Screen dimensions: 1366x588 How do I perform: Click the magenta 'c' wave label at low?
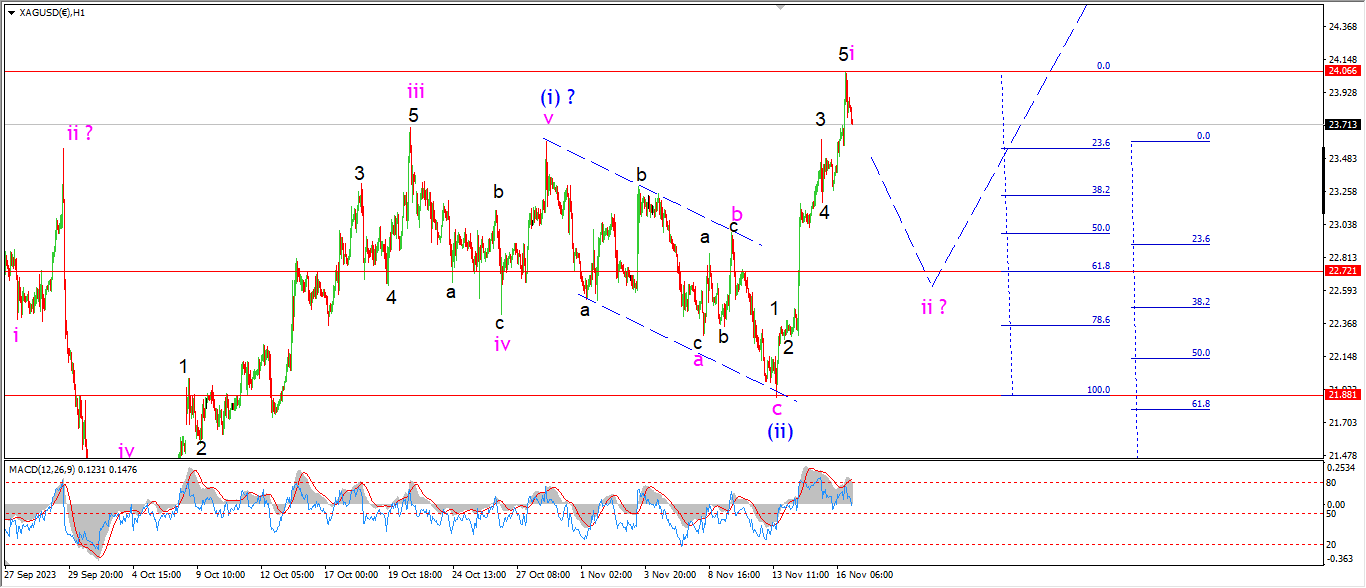pos(777,408)
